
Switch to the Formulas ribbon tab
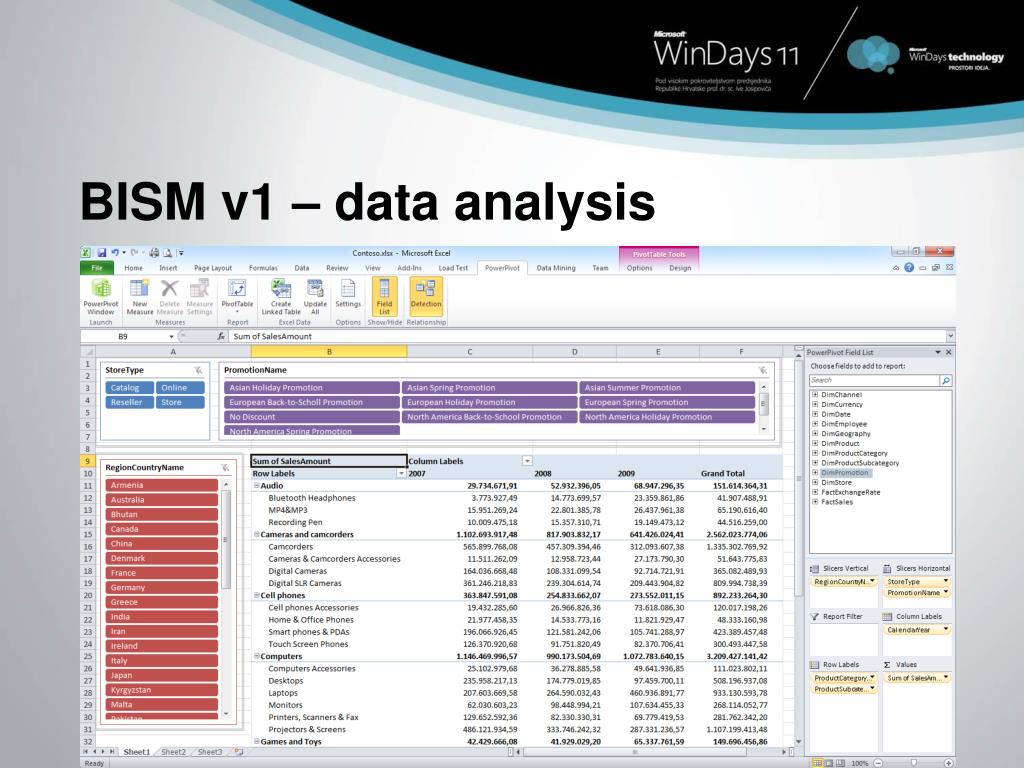tap(263, 268)
